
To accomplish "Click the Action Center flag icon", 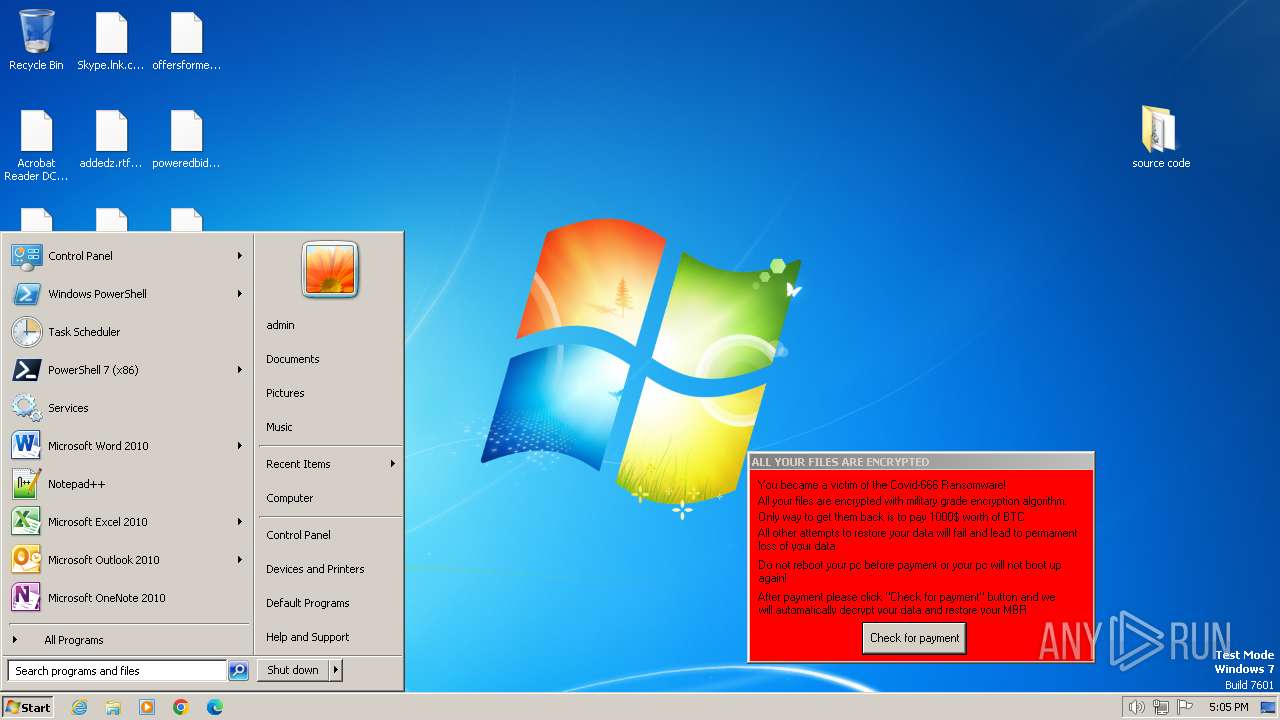I will [1186, 707].
